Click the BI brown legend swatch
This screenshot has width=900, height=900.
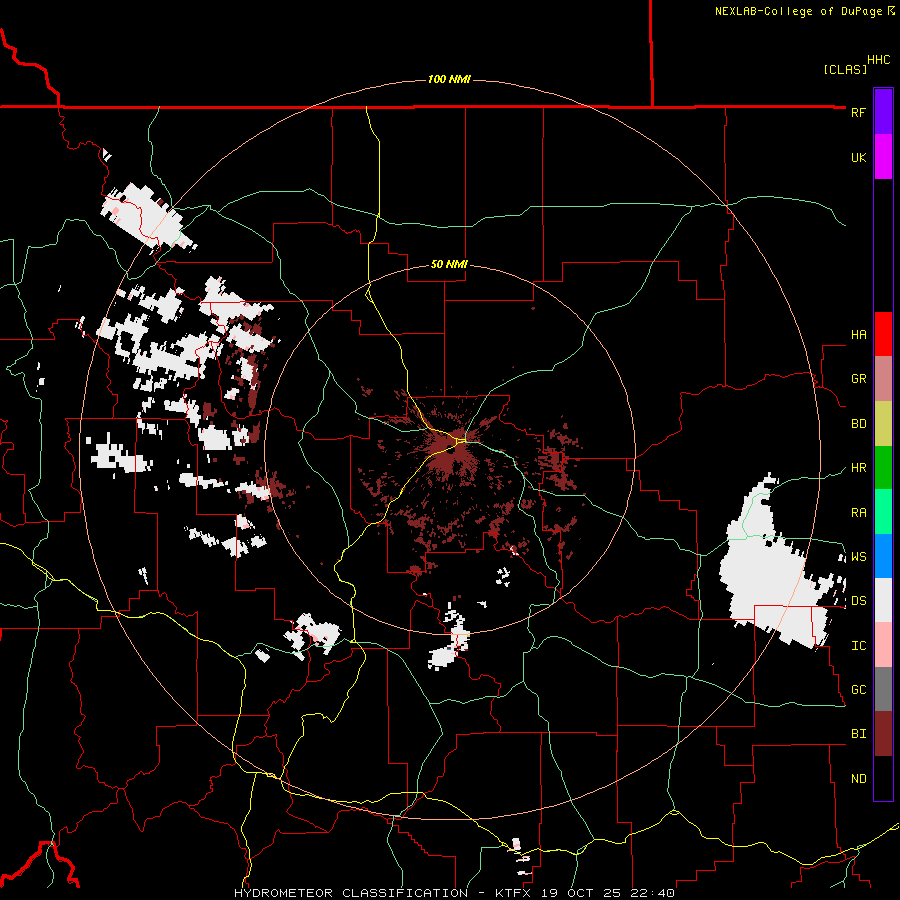[x=883, y=734]
